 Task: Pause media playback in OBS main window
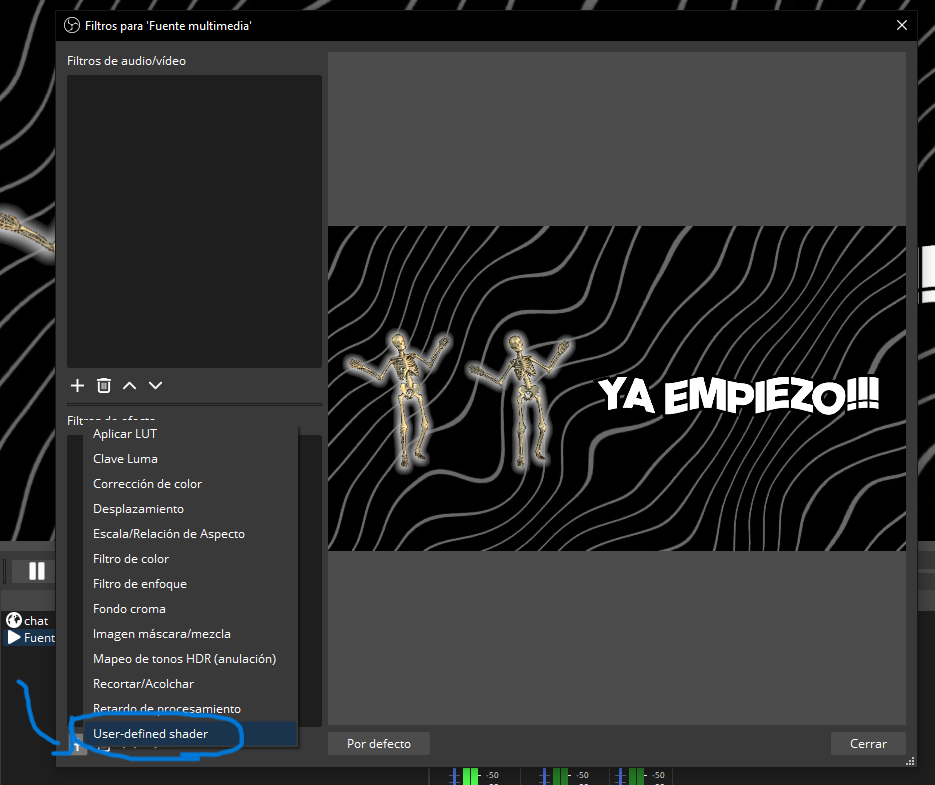[36, 571]
